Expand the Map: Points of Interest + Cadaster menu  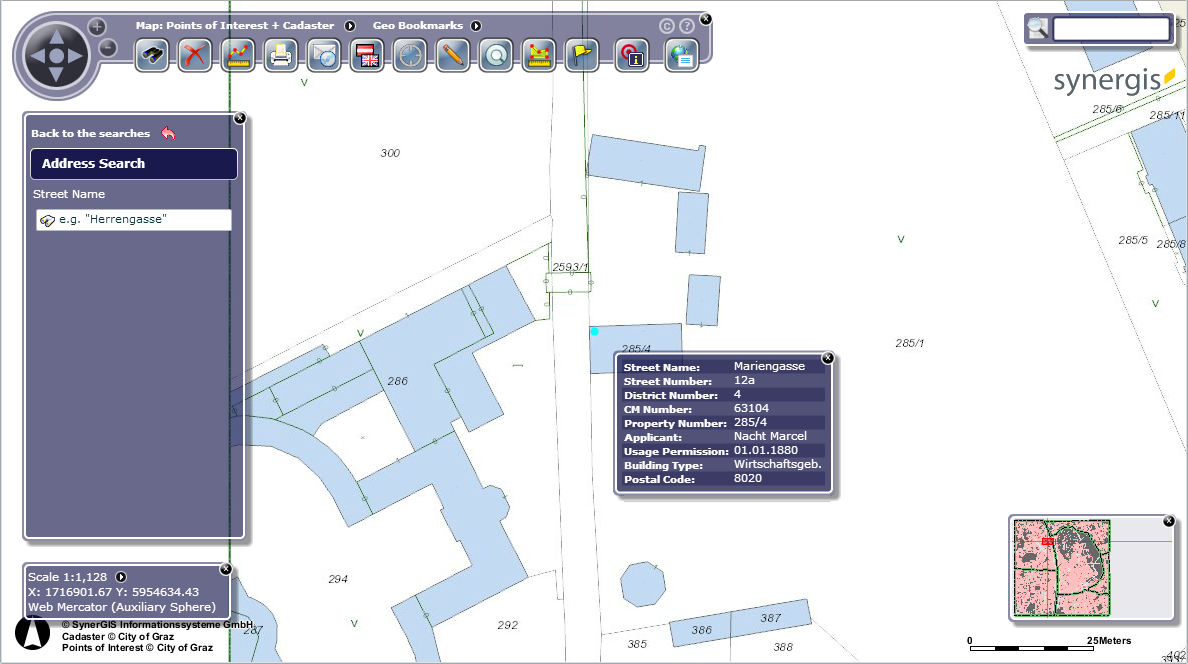pyautogui.click(x=349, y=25)
